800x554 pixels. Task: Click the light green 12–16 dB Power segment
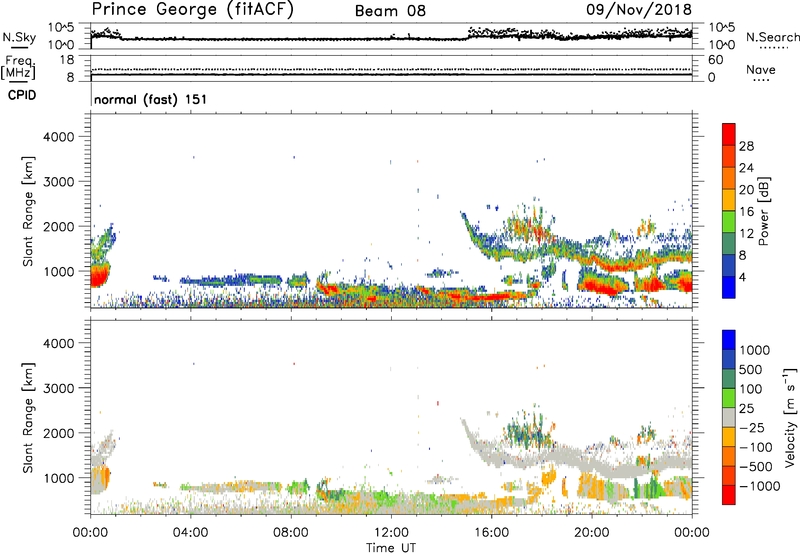coord(729,221)
